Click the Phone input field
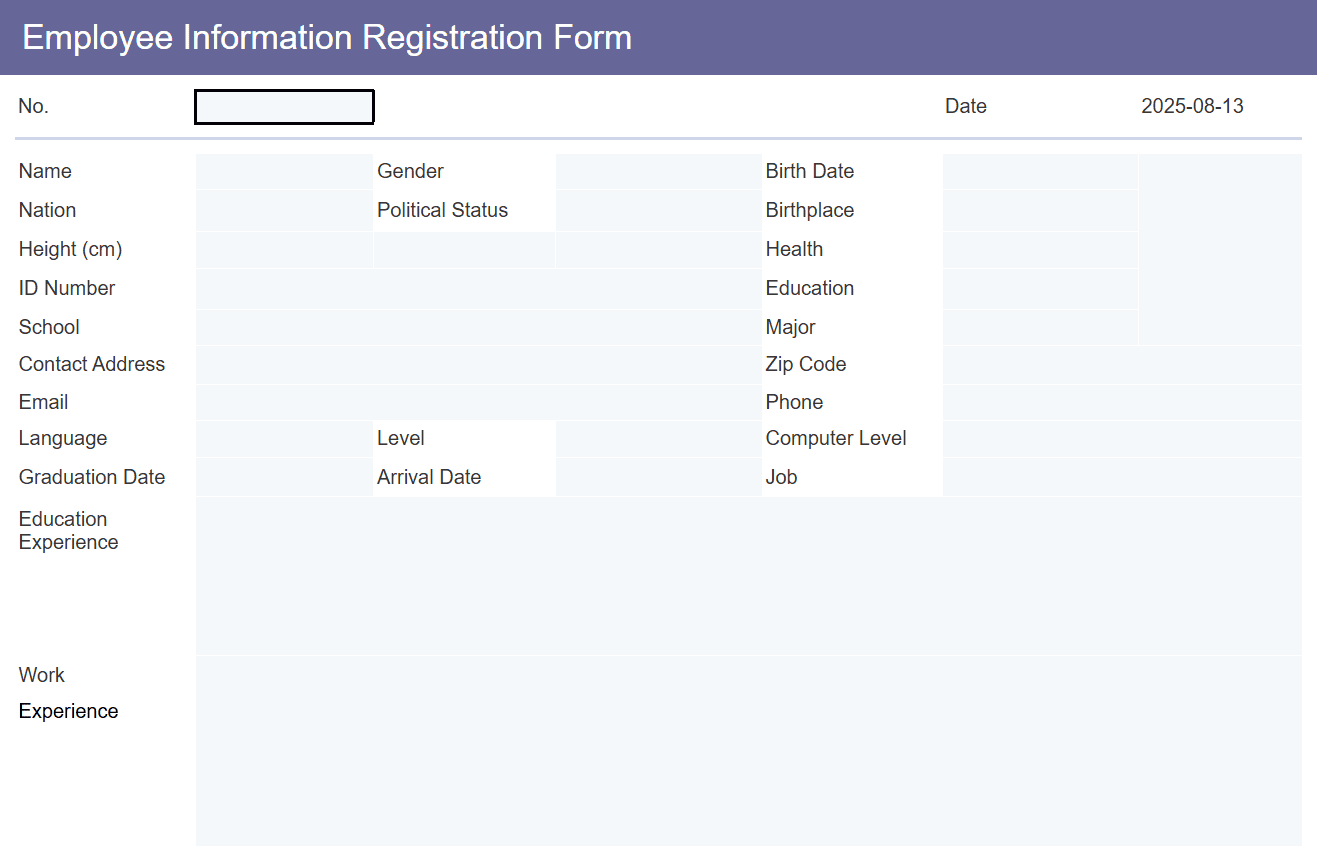 point(1122,402)
